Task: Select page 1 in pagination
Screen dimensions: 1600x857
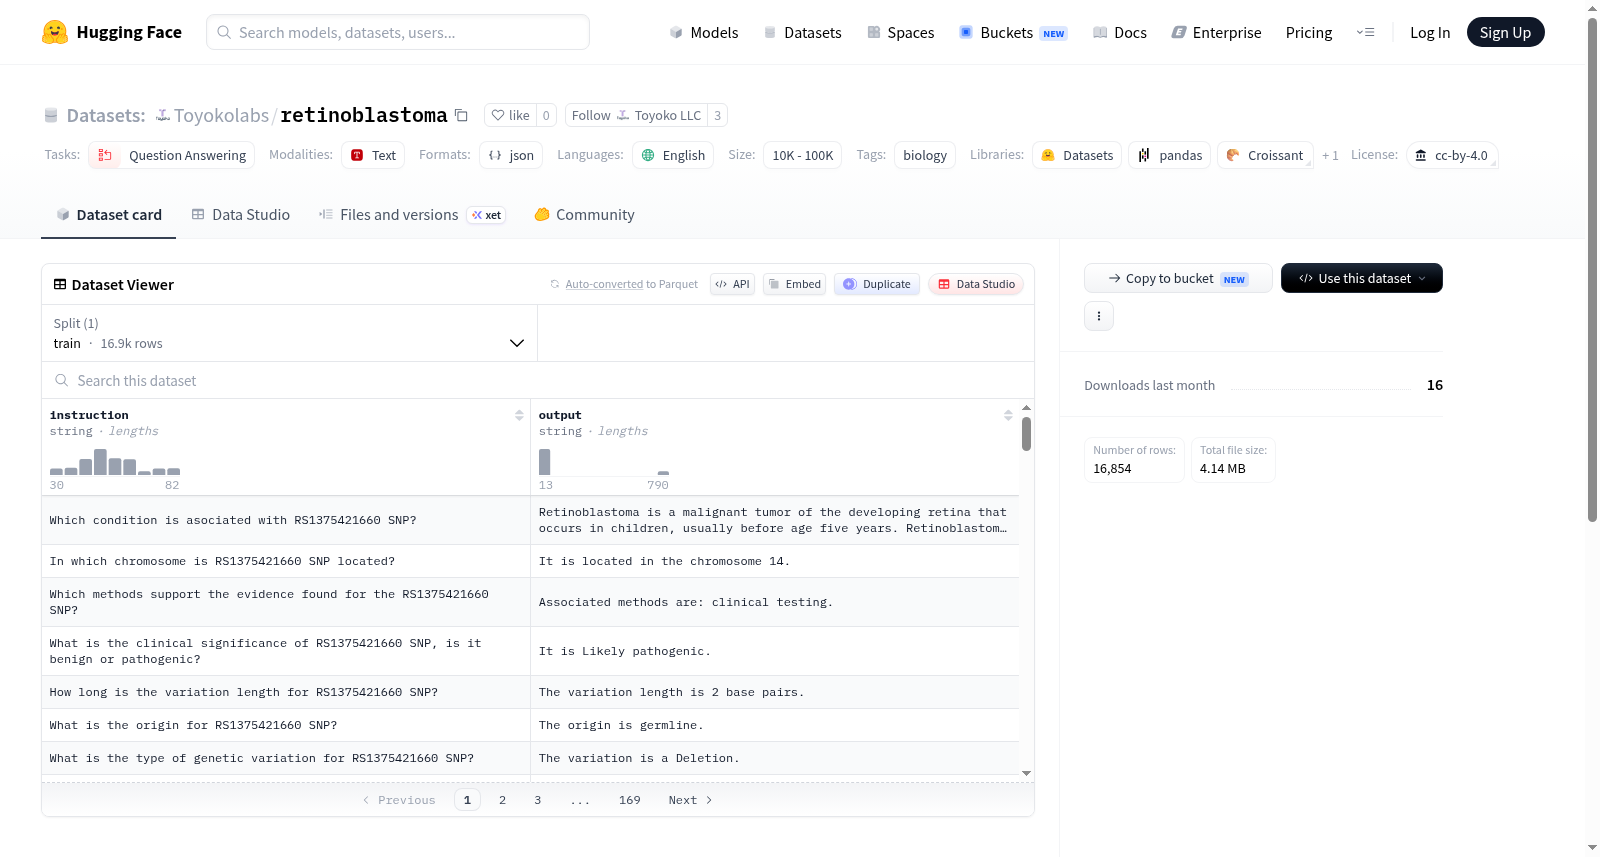Action: [467, 800]
